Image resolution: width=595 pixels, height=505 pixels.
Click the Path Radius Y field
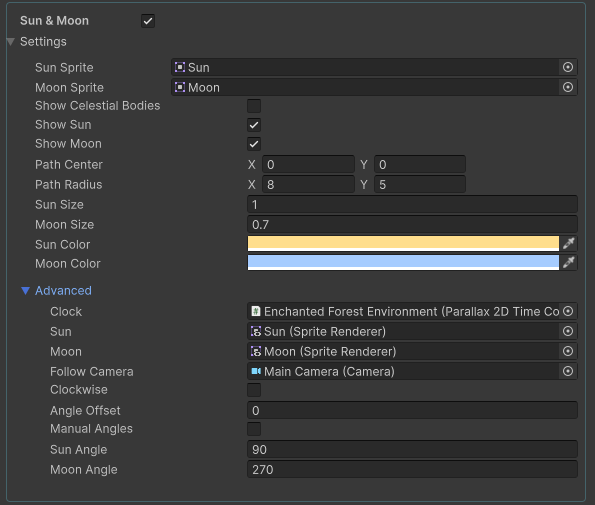[x=420, y=185]
